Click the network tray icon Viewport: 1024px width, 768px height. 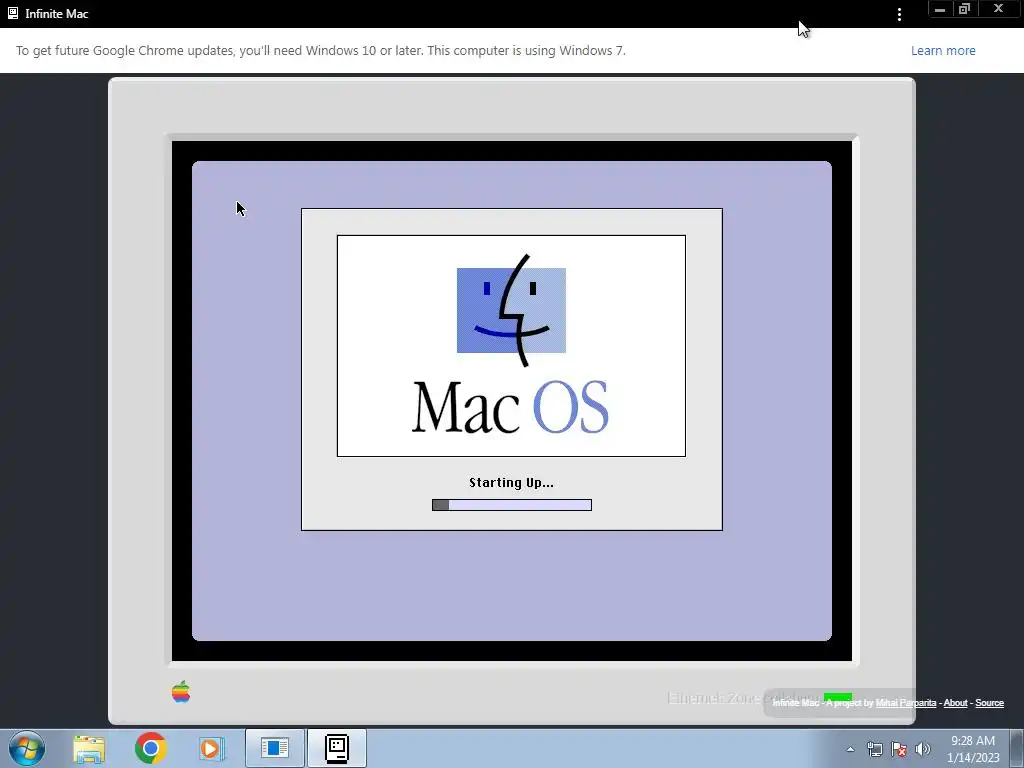click(874, 749)
